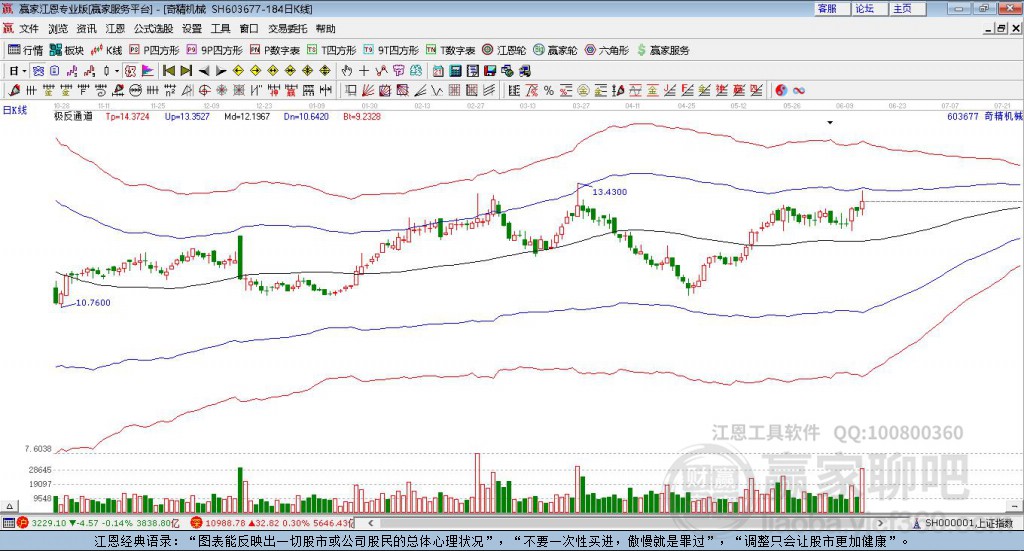This screenshot has height=551, width=1024.
Task: Open the 资讯 menu
Action: tap(86, 29)
